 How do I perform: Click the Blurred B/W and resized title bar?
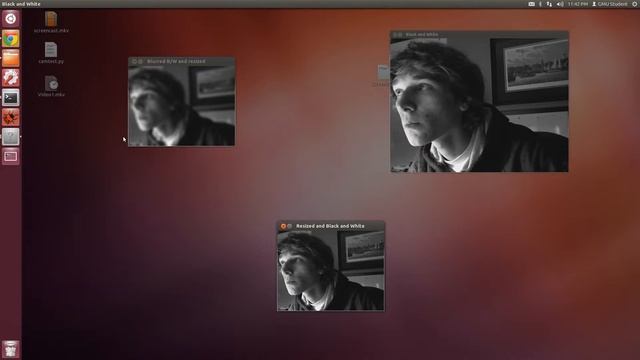182,61
